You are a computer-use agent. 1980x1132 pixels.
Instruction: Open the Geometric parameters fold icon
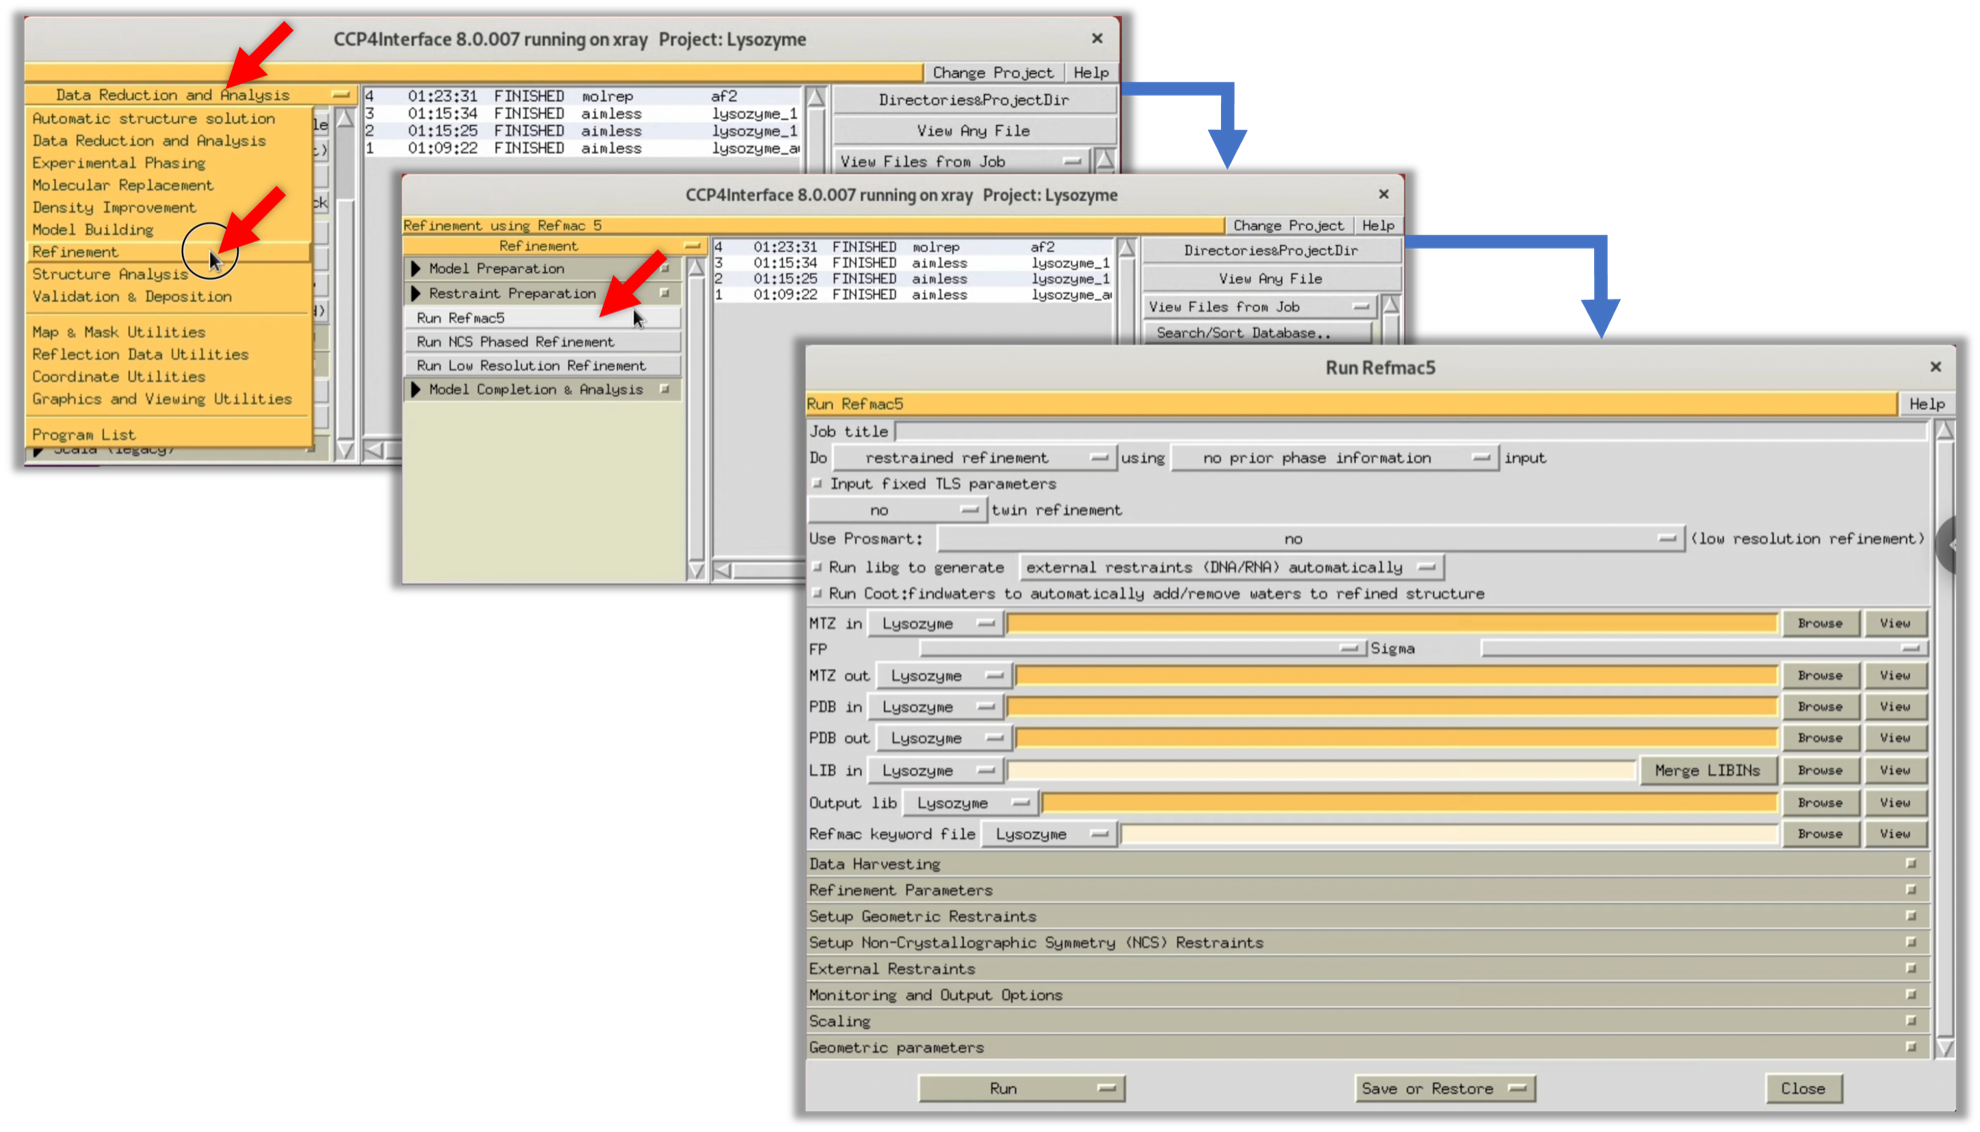(x=1910, y=1047)
